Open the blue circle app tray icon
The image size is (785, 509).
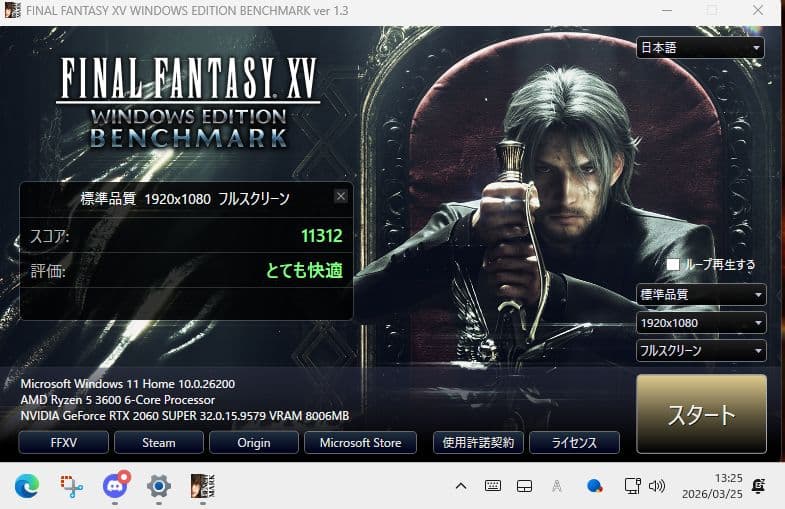pyautogui.click(x=594, y=486)
